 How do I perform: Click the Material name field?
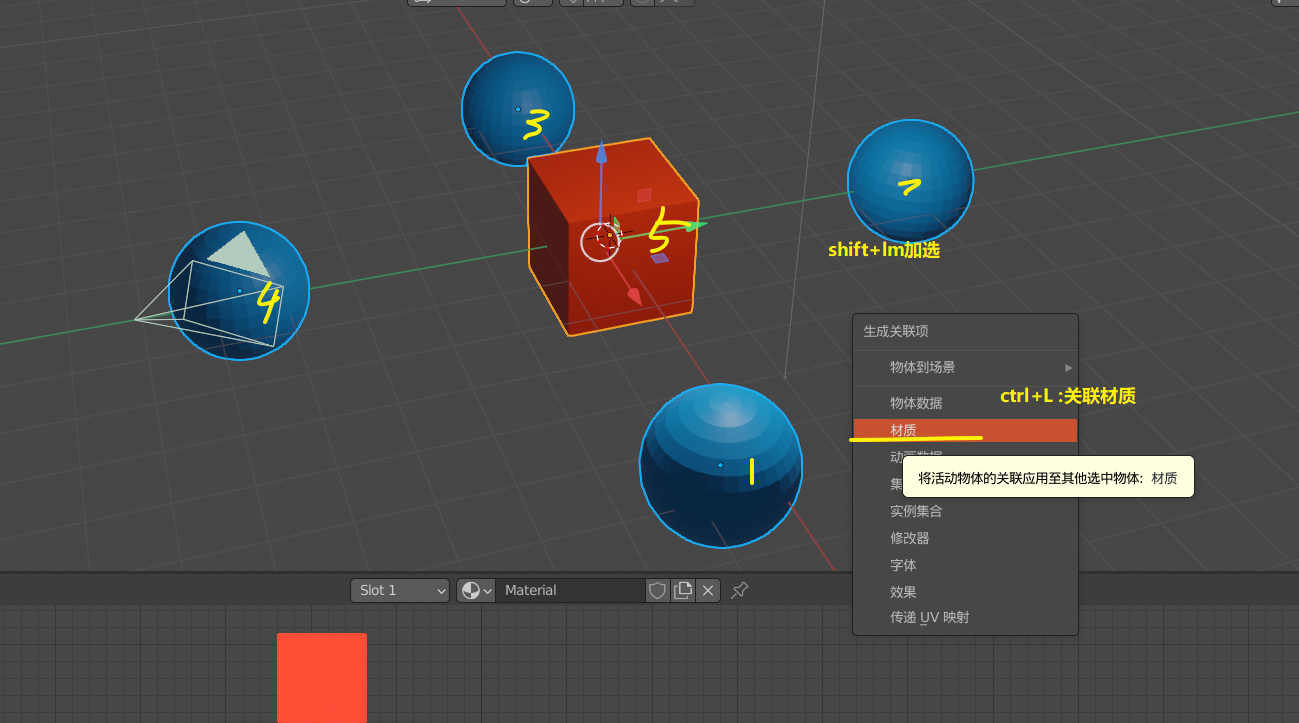[571, 590]
